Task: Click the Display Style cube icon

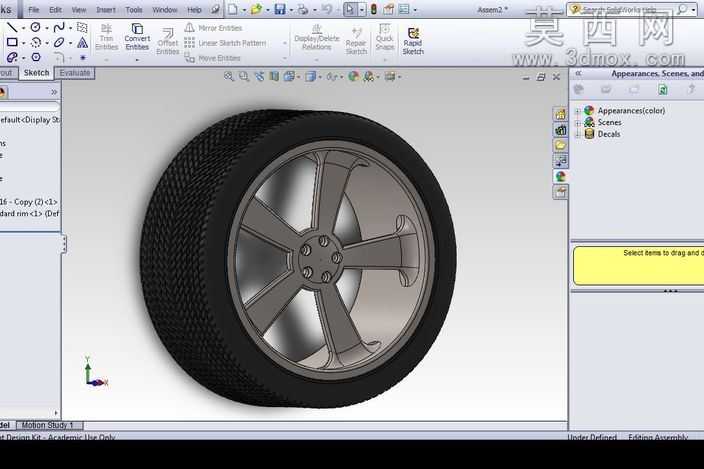Action: 310,77
